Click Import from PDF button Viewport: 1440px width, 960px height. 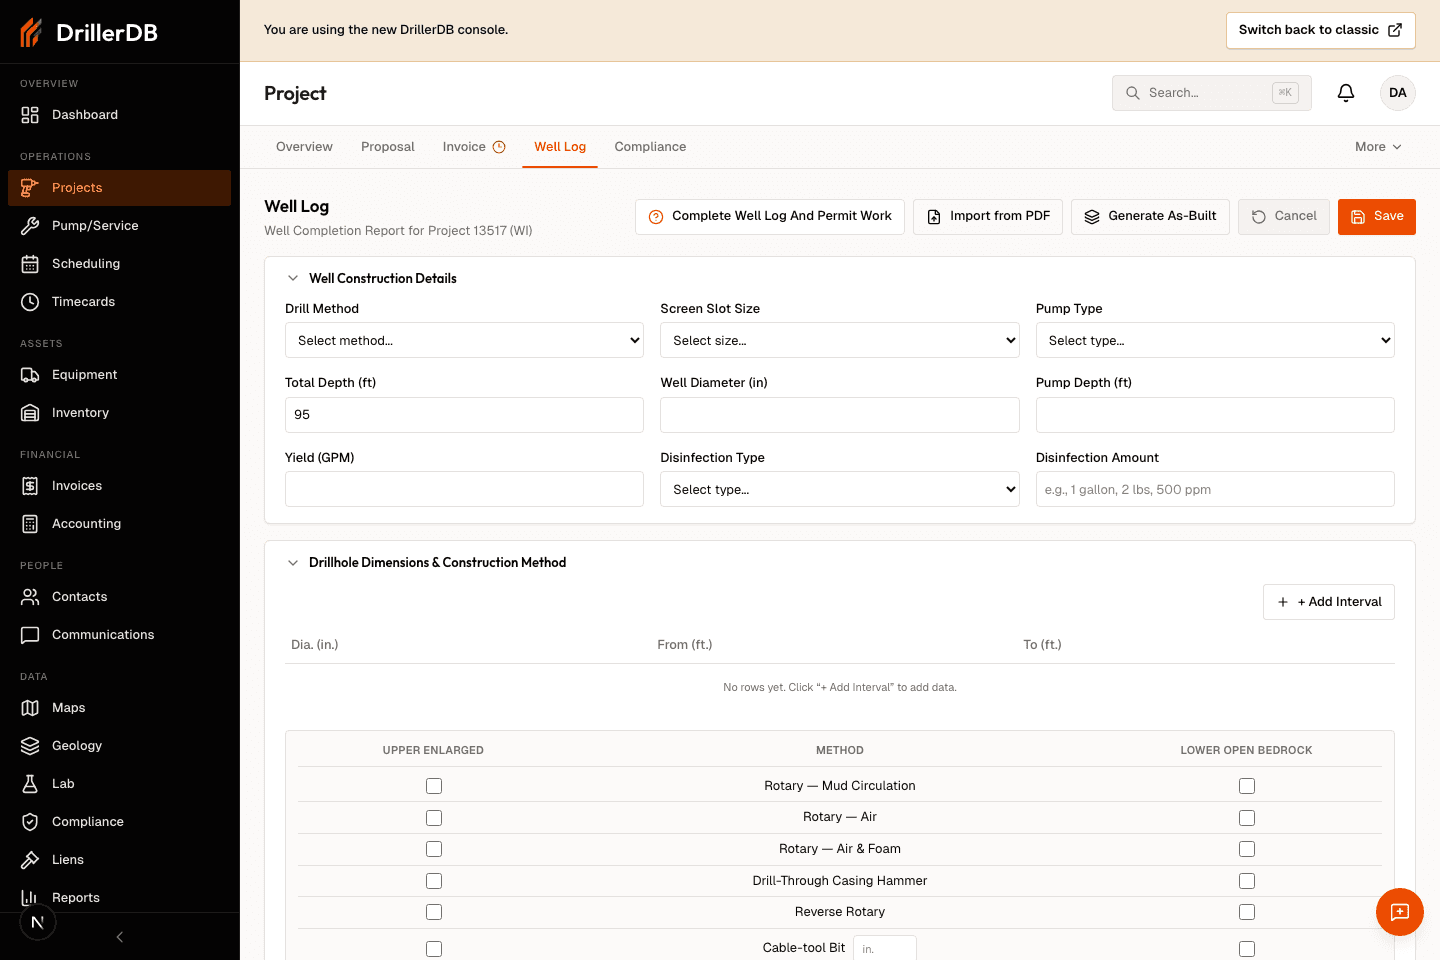point(988,217)
